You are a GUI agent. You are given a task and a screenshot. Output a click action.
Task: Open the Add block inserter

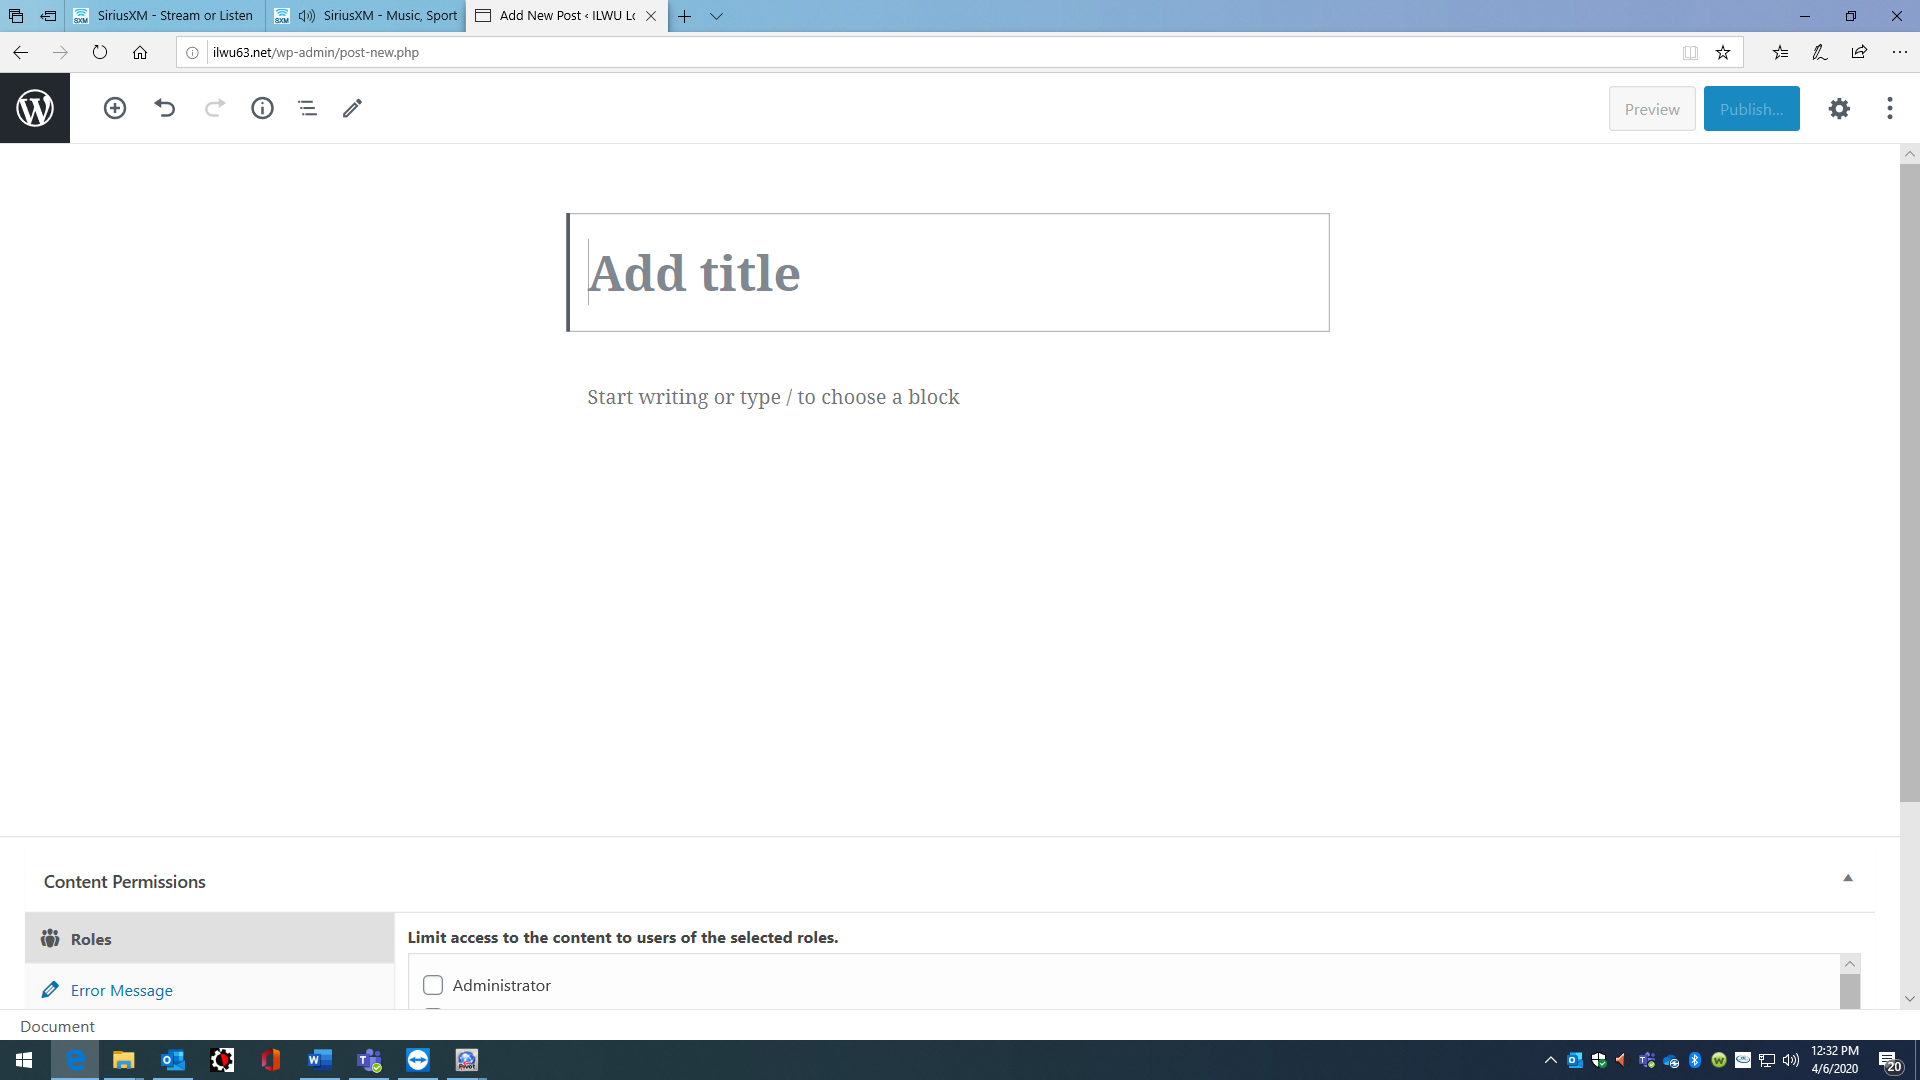coord(115,108)
